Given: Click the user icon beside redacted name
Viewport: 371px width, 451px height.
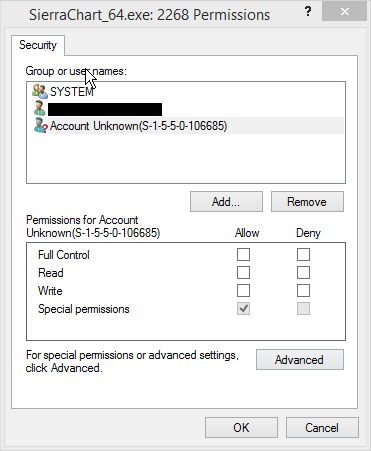Looking at the screenshot, I should pyautogui.click(x=40, y=109).
